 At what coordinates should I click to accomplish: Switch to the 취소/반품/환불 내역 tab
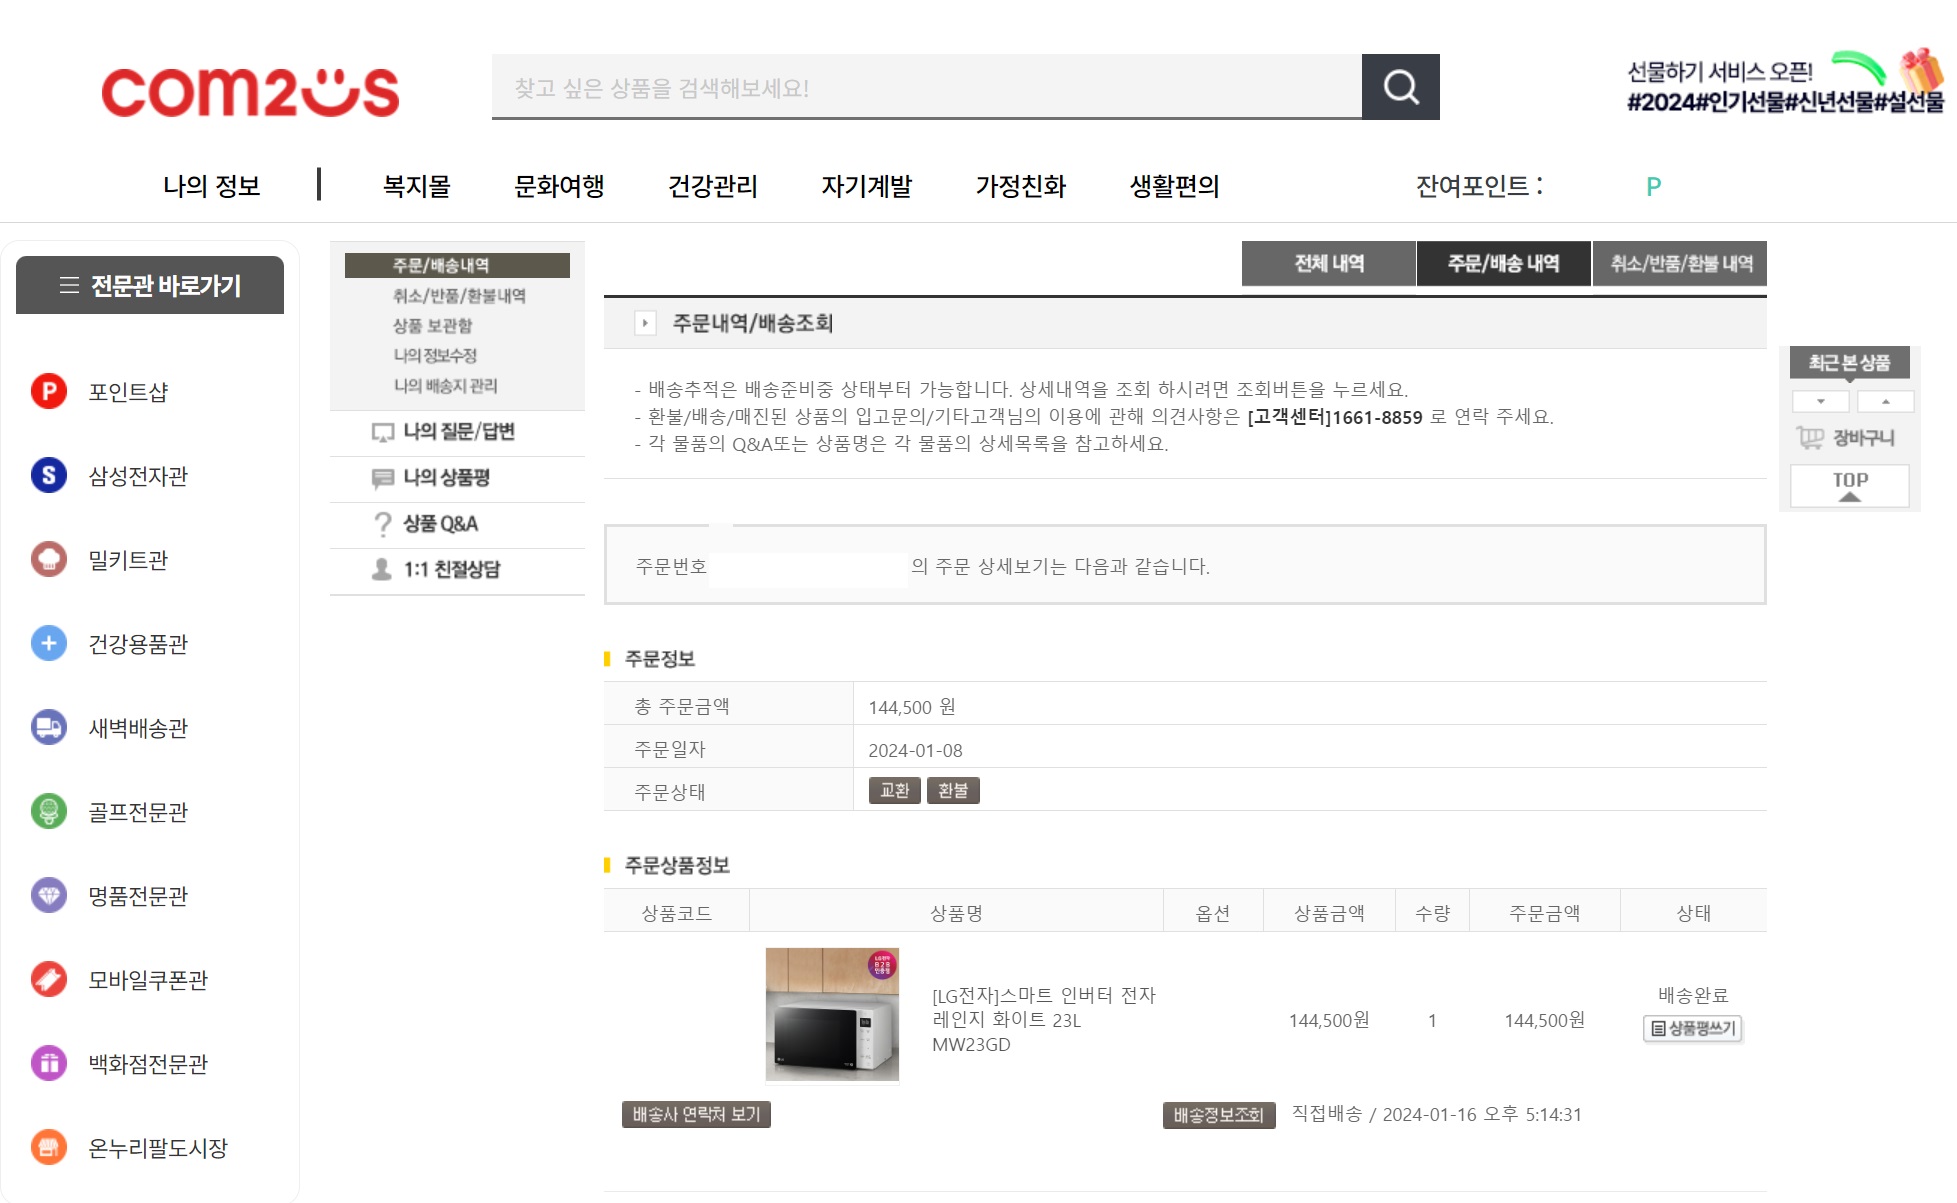[1680, 263]
